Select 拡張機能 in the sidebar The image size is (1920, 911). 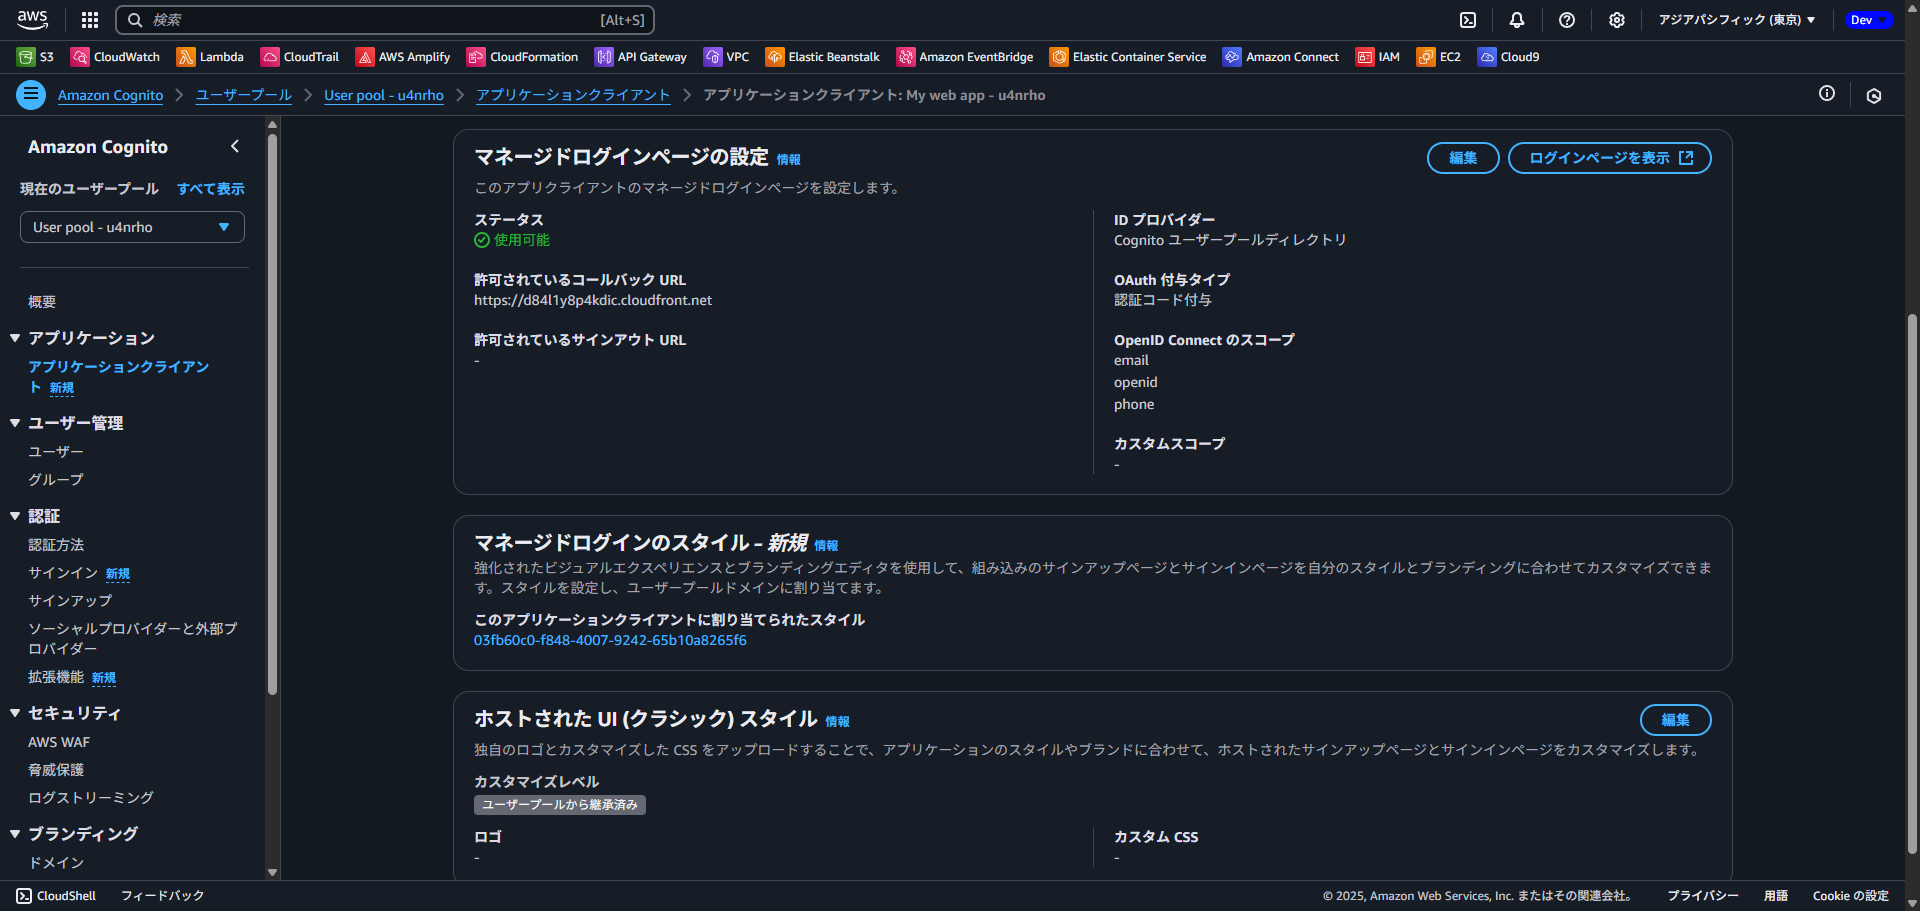coord(56,677)
